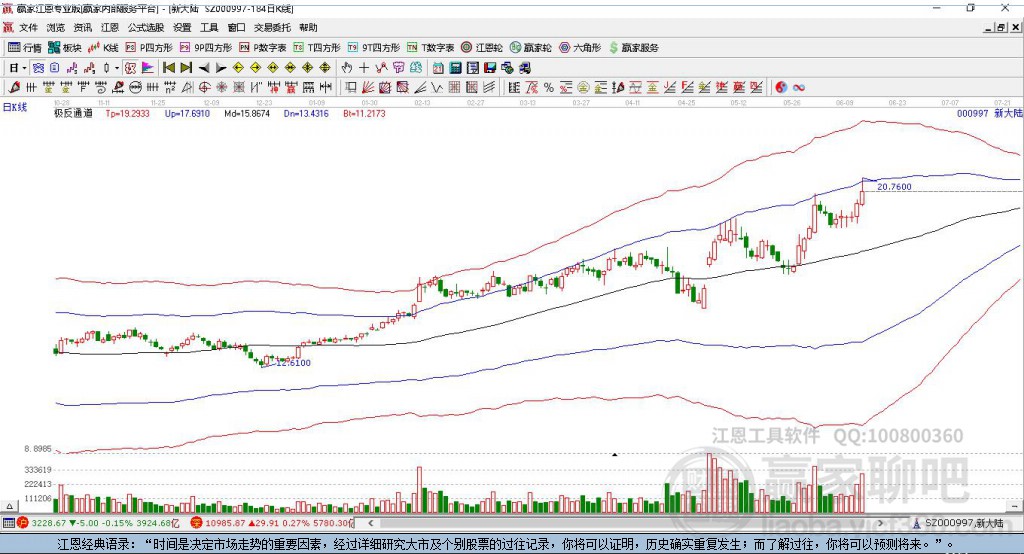Viewport: 1024px width, 554px height.
Task: Open the 帮助 menu
Action: pos(308,27)
